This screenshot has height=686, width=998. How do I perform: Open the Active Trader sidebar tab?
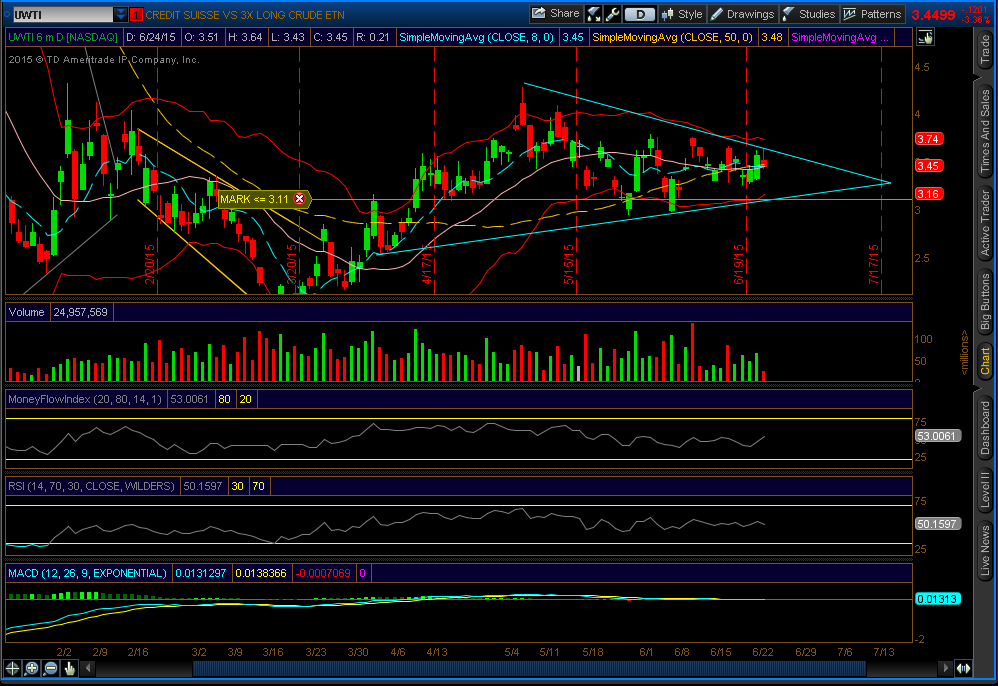click(x=985, y=223)
